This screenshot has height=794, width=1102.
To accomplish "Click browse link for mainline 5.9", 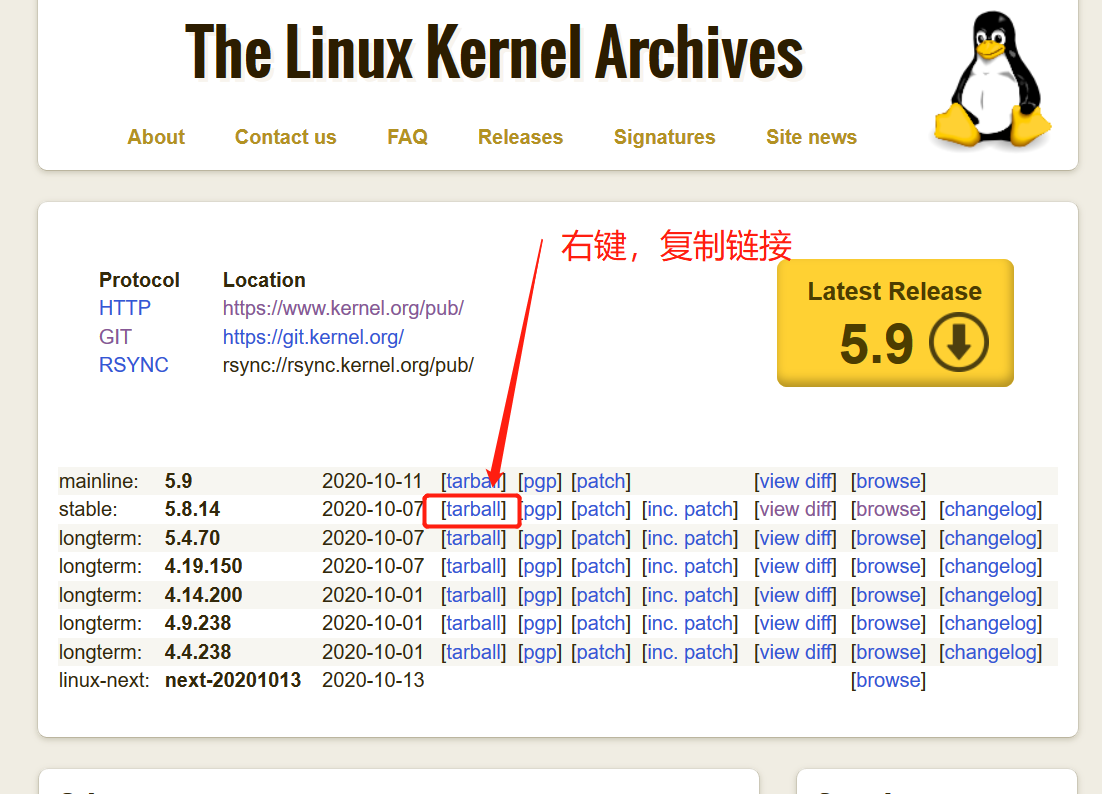I will point(888,481).
